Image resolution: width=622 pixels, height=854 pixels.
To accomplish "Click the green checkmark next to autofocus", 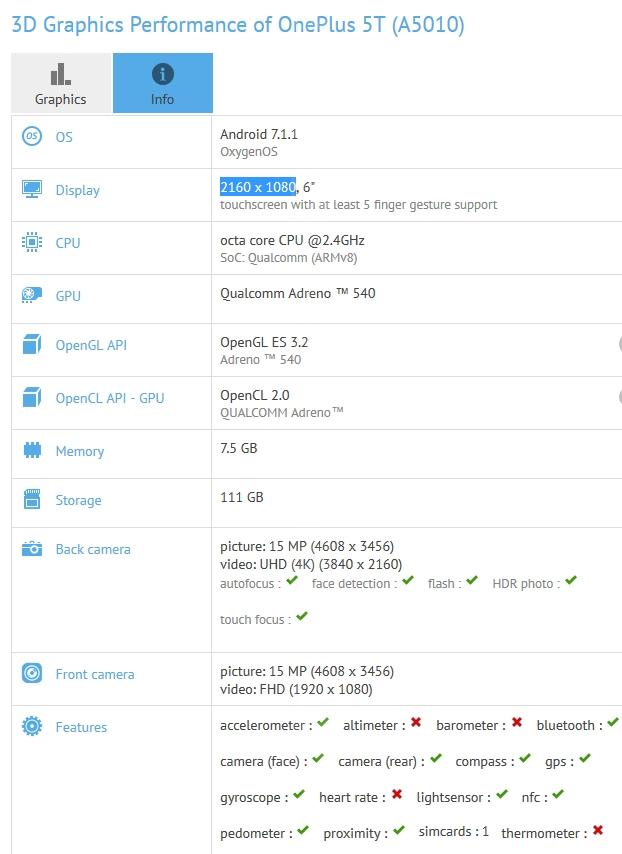I will pyautogui.click(x=292, y=580).
